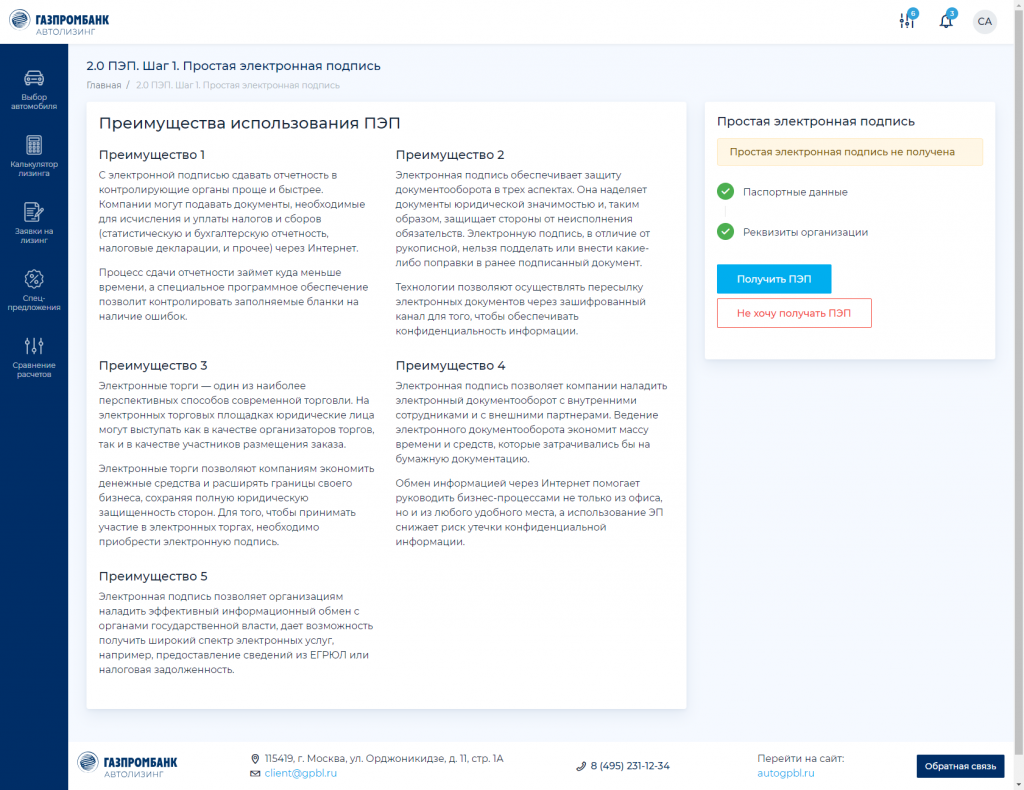Open the Выбор автомобиля car icon
Image resolution: width=1024 pixels, height=790 pixels.
34,78
